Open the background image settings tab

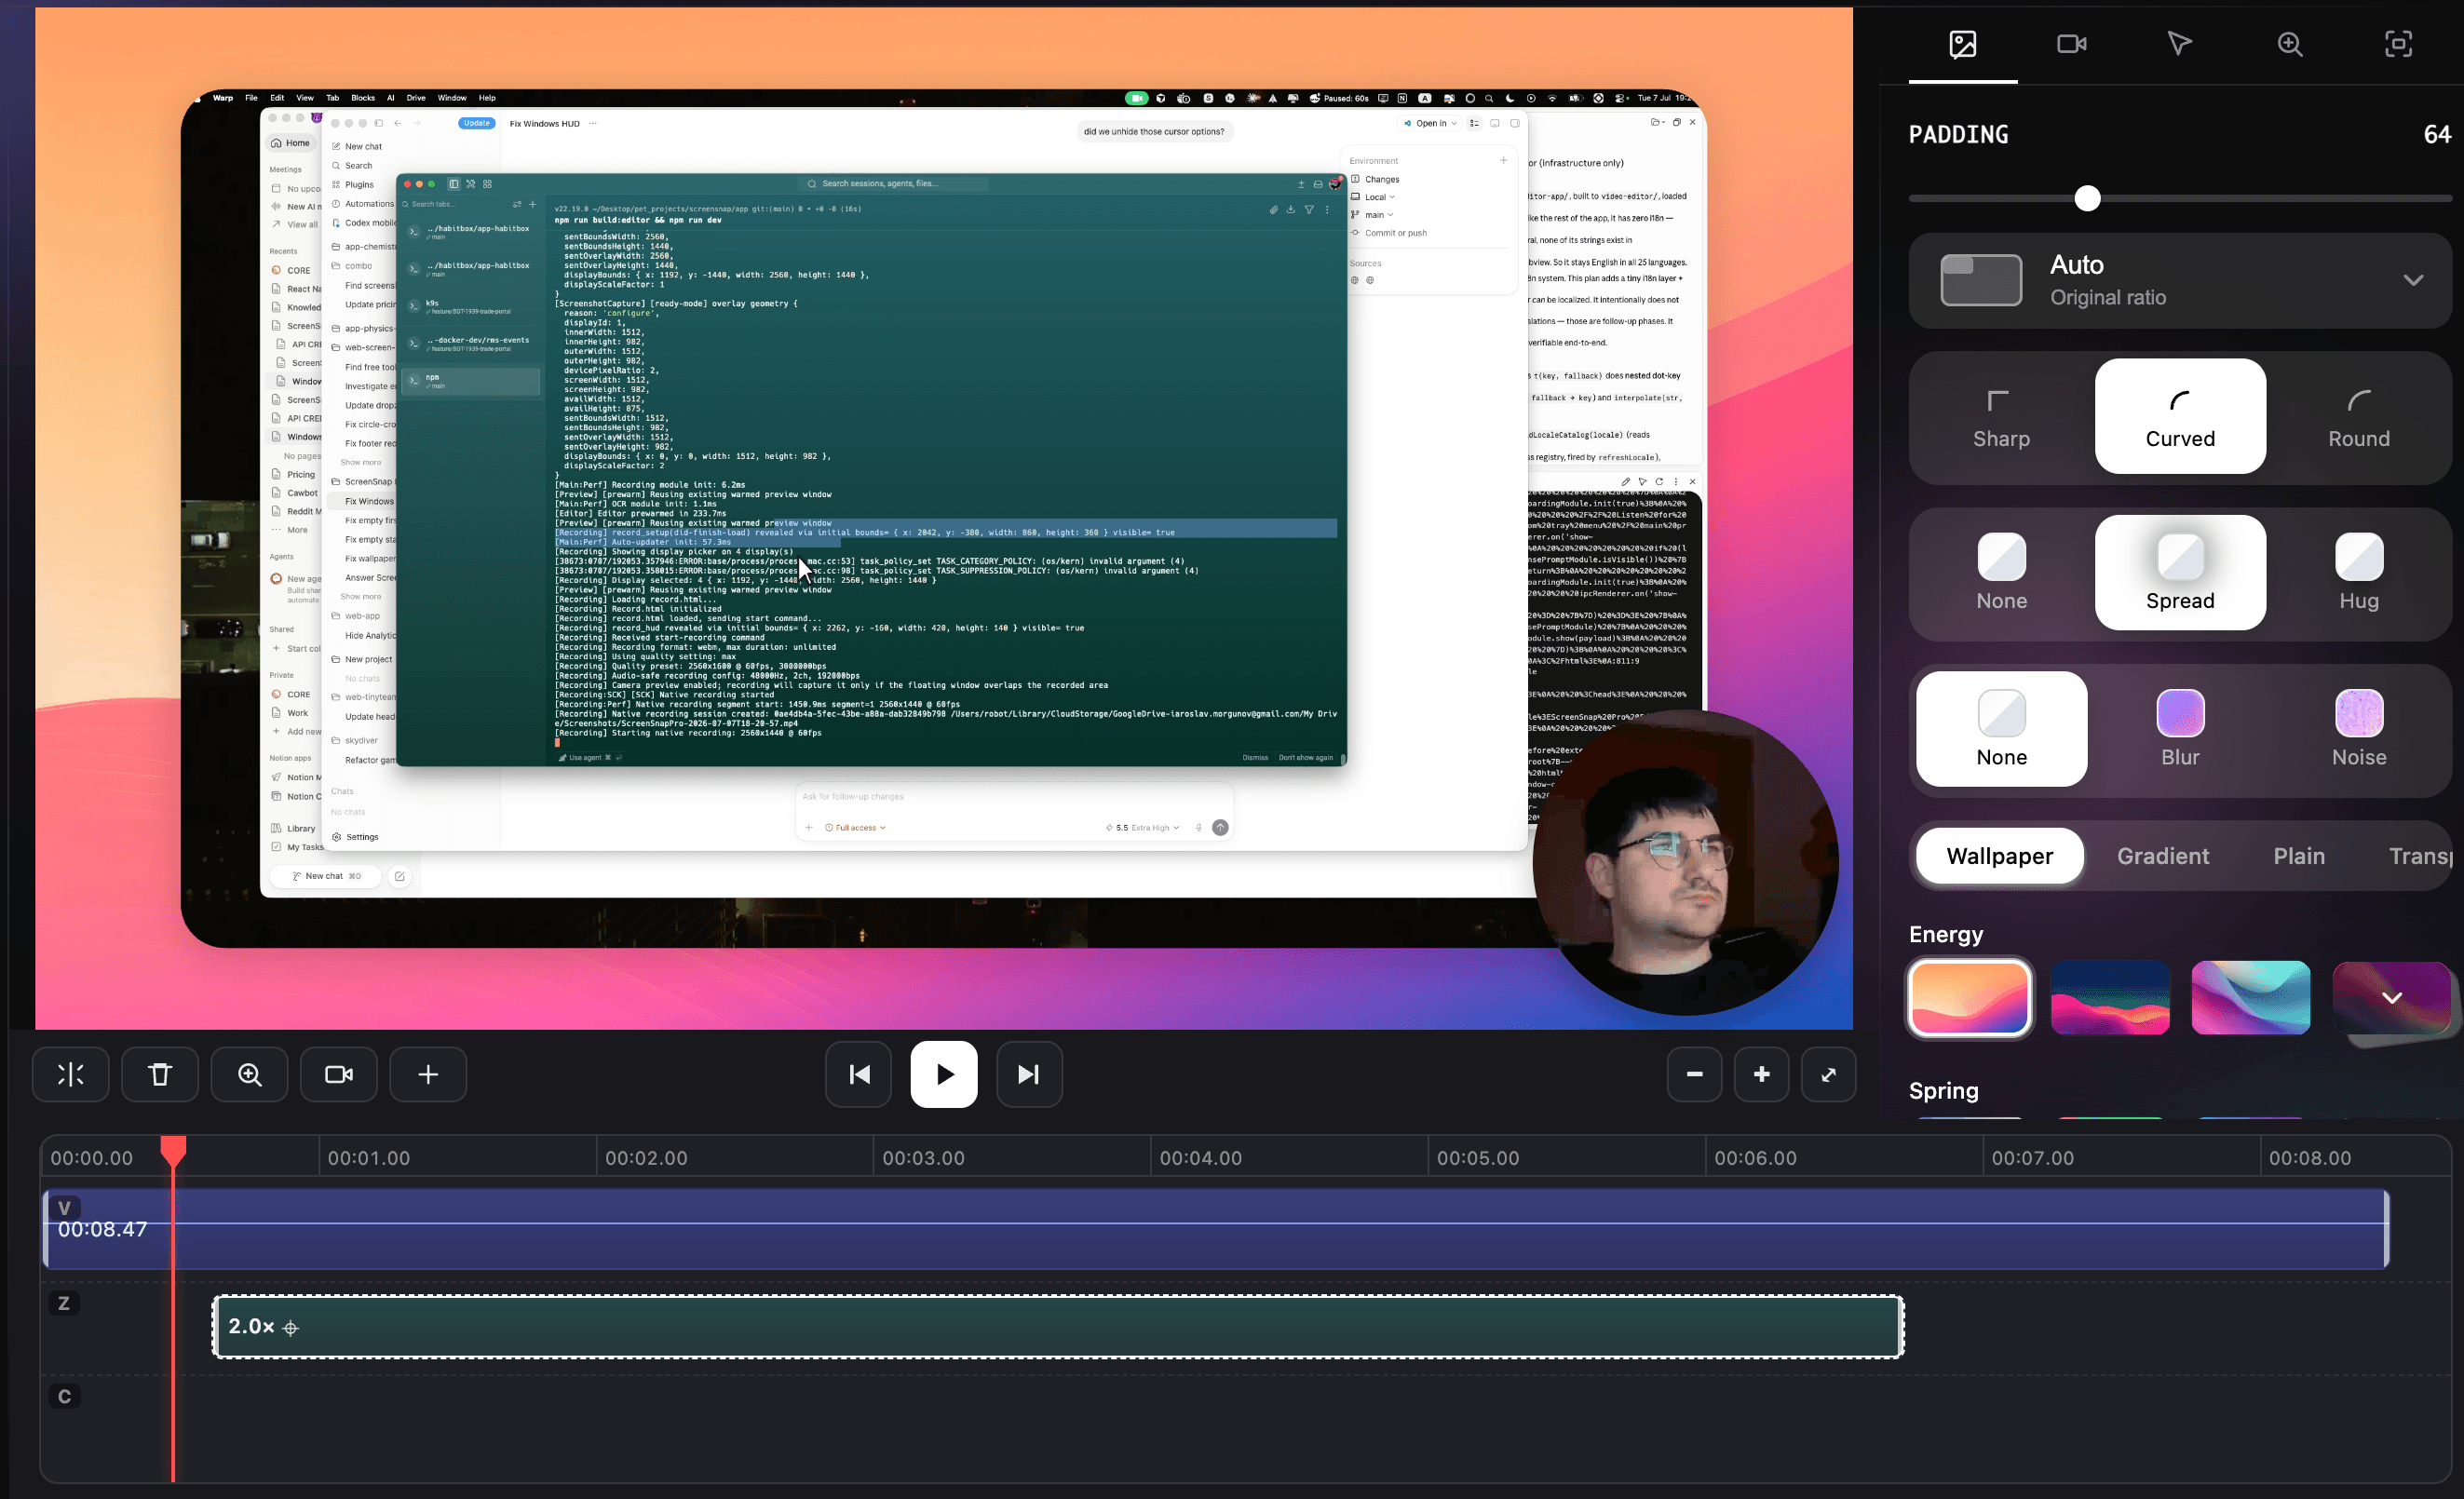(x=1962, y=44)
